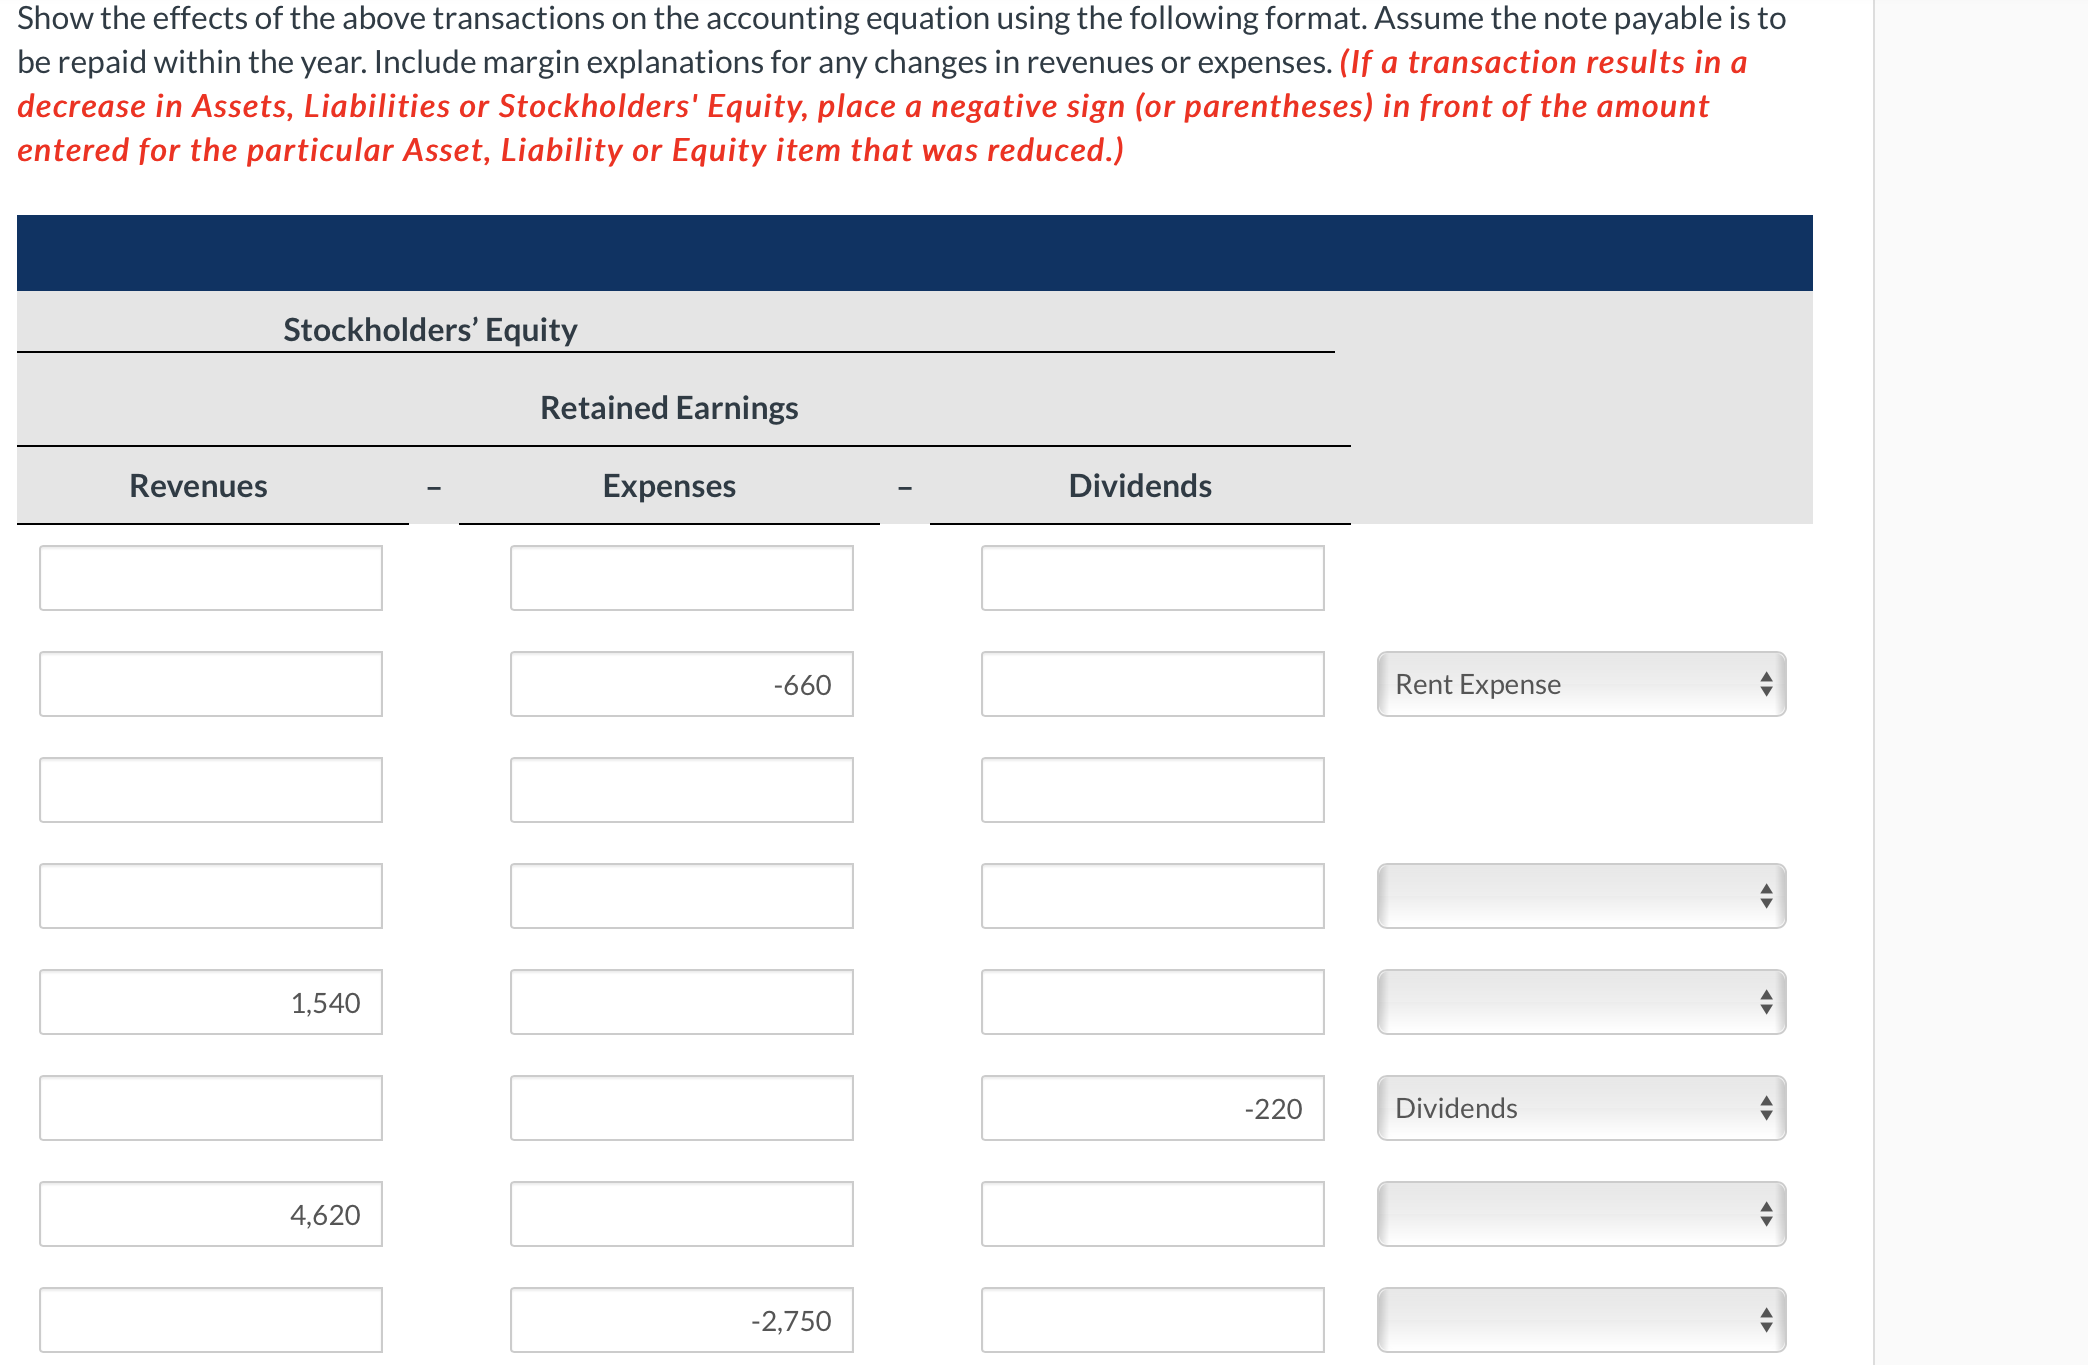The width and height of the screenshot is (2088, 1365).
Task: Click the first empty Revenues input box
Action: pyautogui.click(x=210, y=577)
